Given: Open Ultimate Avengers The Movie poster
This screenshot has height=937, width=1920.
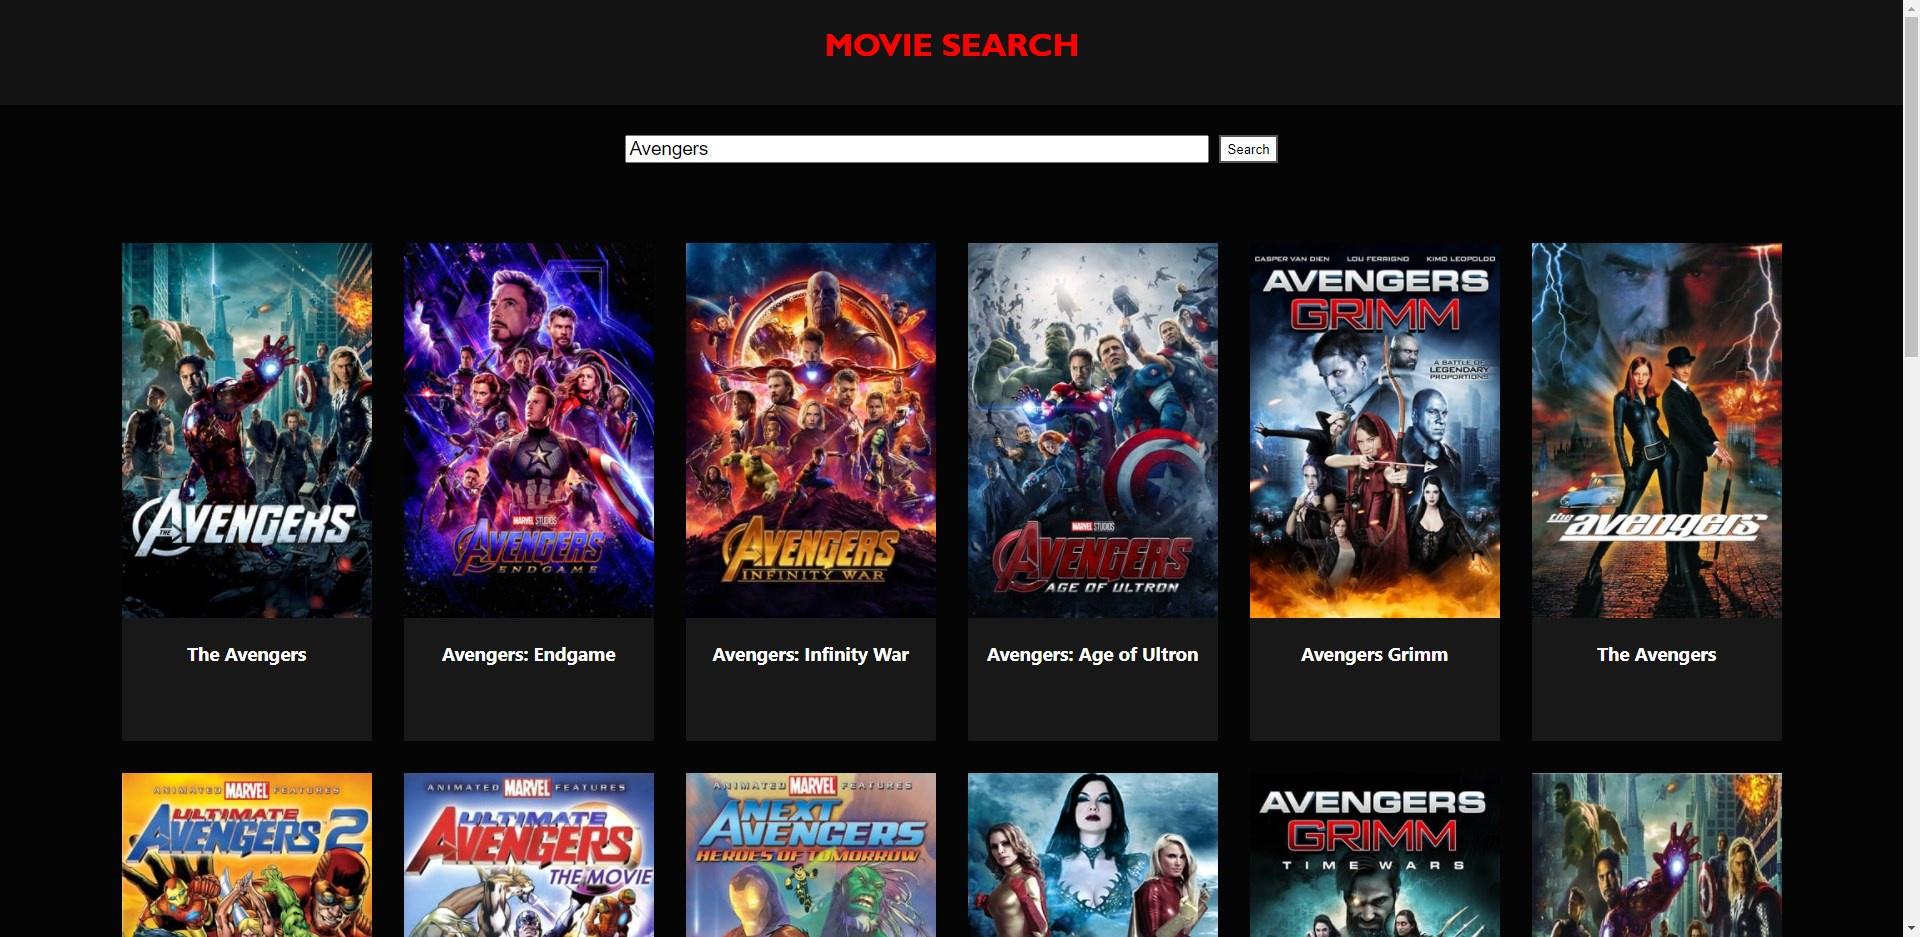Looking at the screenshot, I should [x=528, y=855].
